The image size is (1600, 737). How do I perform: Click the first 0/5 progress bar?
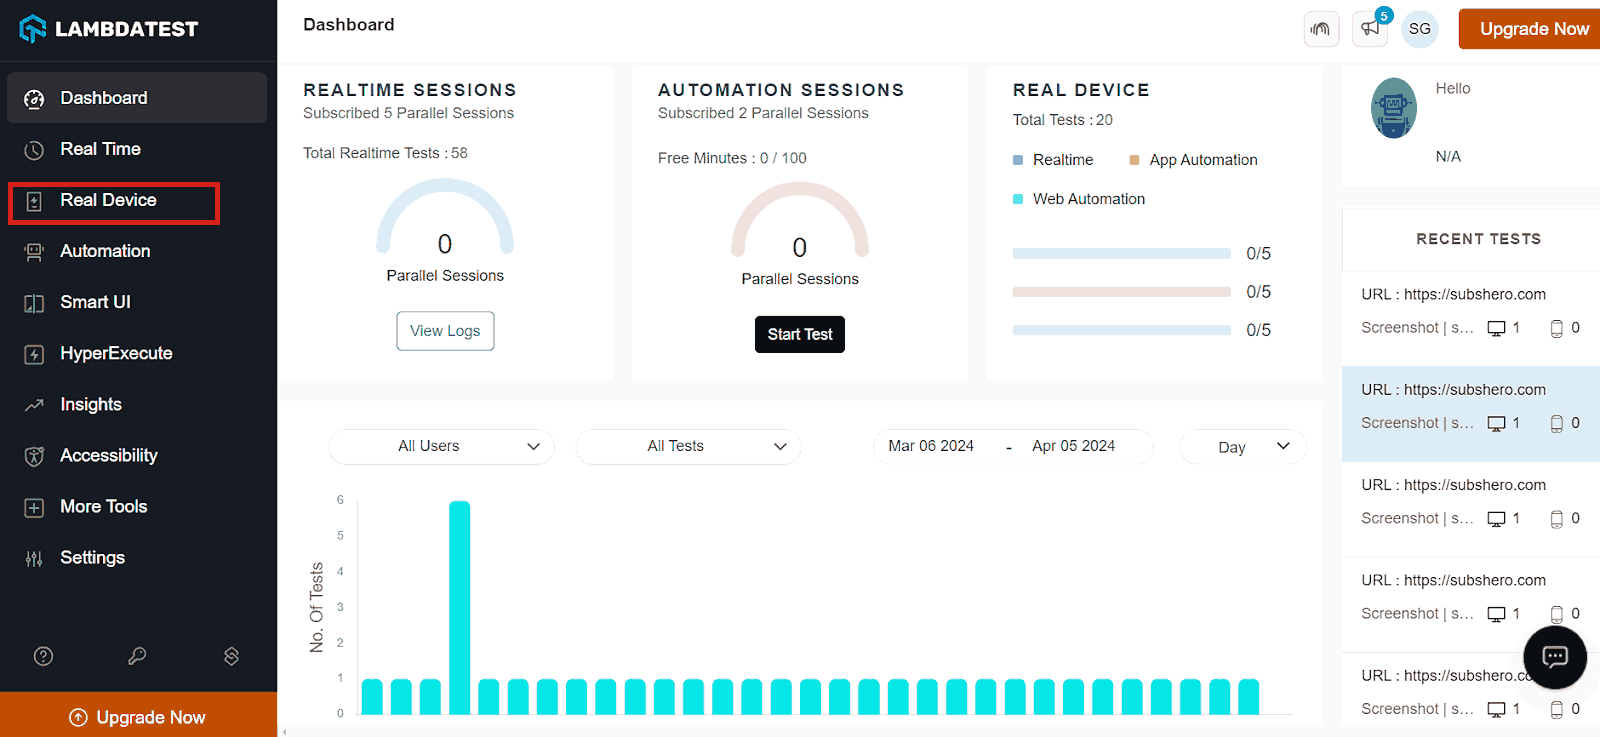(x=1121, y=254)
